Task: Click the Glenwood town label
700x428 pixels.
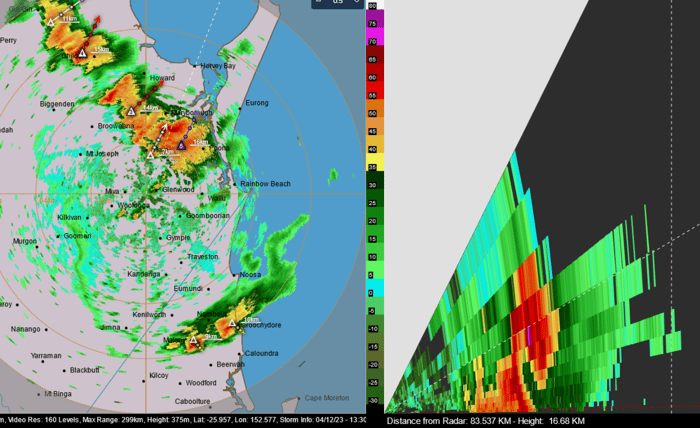Action: click(178, 190)
